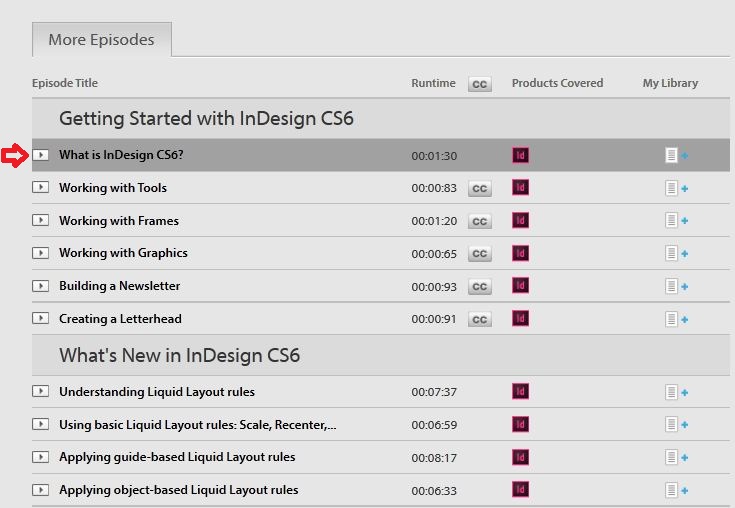Click InDesign icon for Applying guide-based Liquid Layout rules
Image resolution: width=735 pixels, height=508 pixels.
[x=520, y=457]
